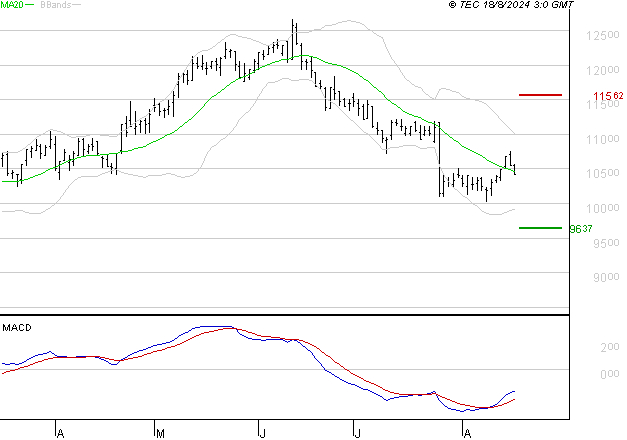Click the M month axis marker

pyautogui.click(x=160, y=433)
